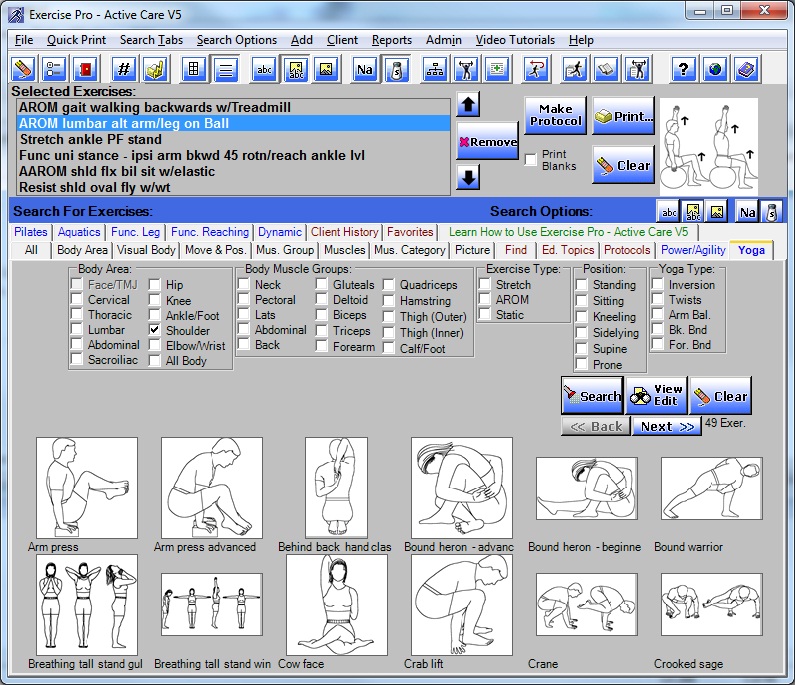Image resolution: width=795 pixels, height=685 pixels.
Task: Click the weightlifter toolbar icon
Action: [x=466, y=69]
